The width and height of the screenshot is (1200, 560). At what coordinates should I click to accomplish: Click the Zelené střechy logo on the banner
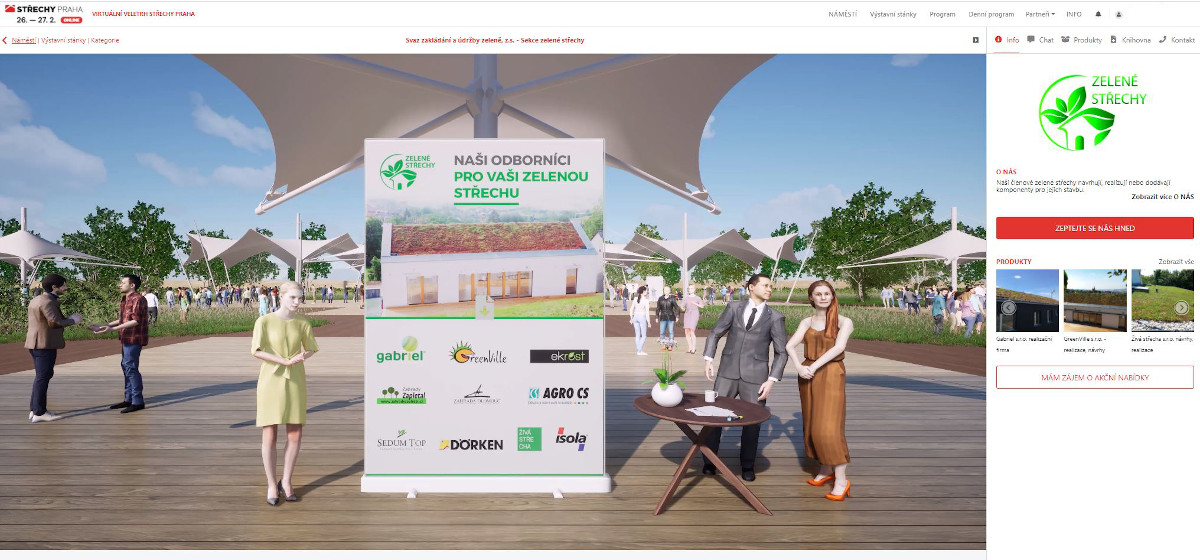[x=408, y=172]
